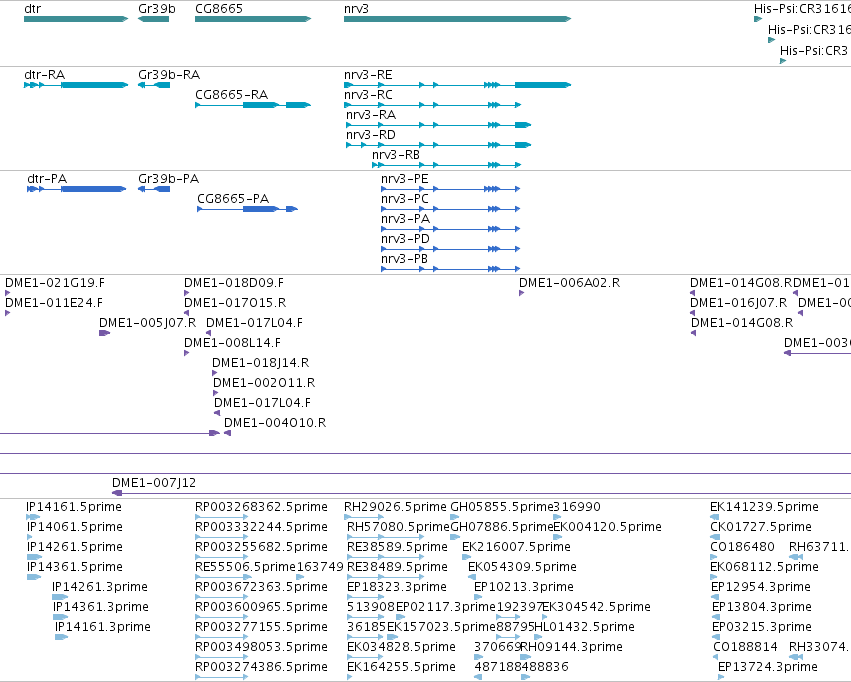Select the EK068112.5prime label
The width and height of the screenshot is (851, 682).
coord(764,568)
